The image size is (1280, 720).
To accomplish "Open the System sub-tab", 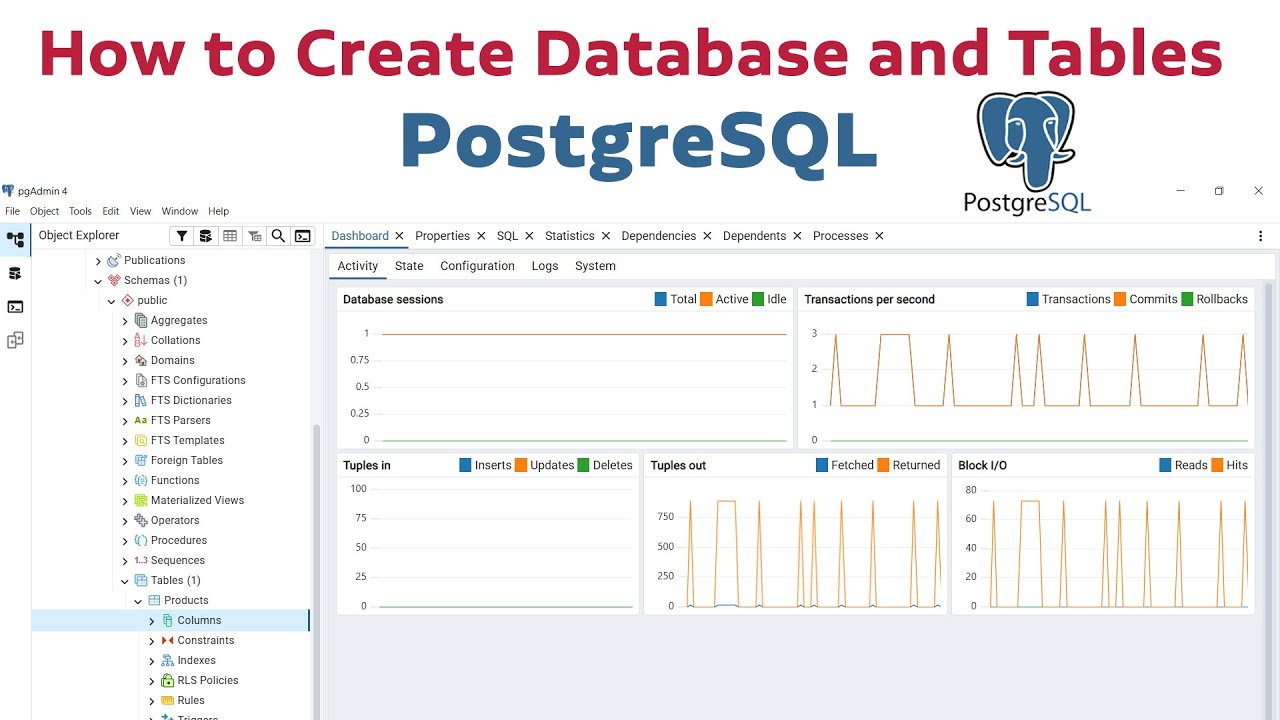I will point(595,266).
